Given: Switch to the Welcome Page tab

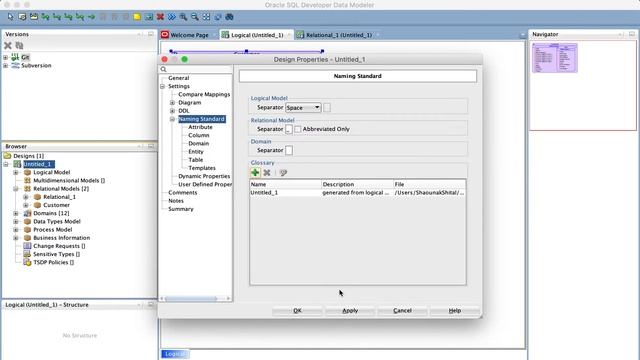Looking at the screenshot, I should [189, 35].
